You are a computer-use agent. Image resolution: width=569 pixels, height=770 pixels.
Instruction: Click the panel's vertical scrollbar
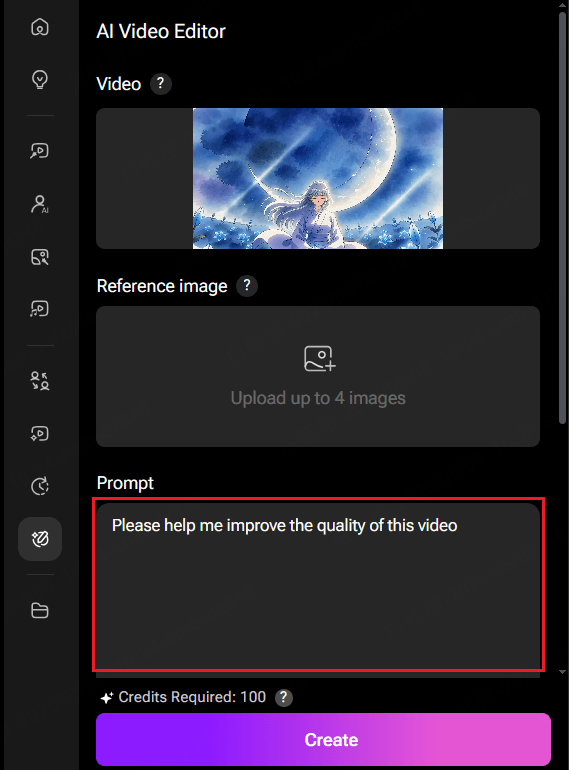click(x=563, y=218)
